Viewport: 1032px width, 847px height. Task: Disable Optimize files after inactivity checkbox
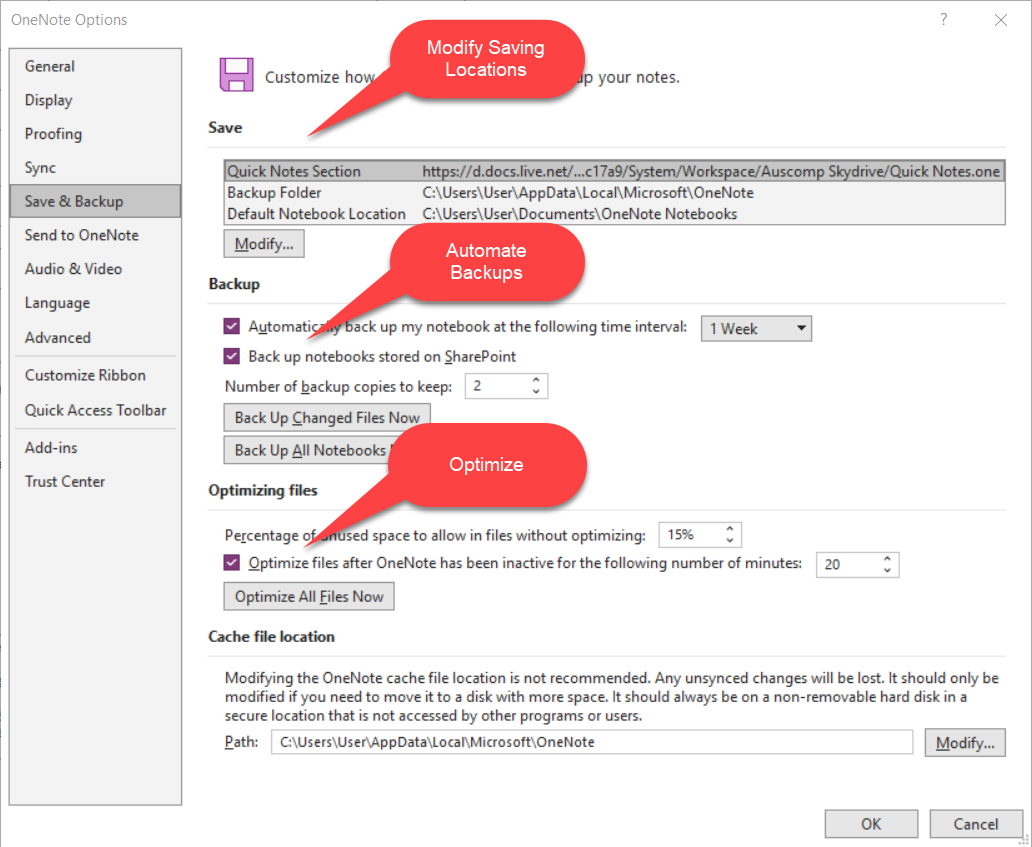232,563
